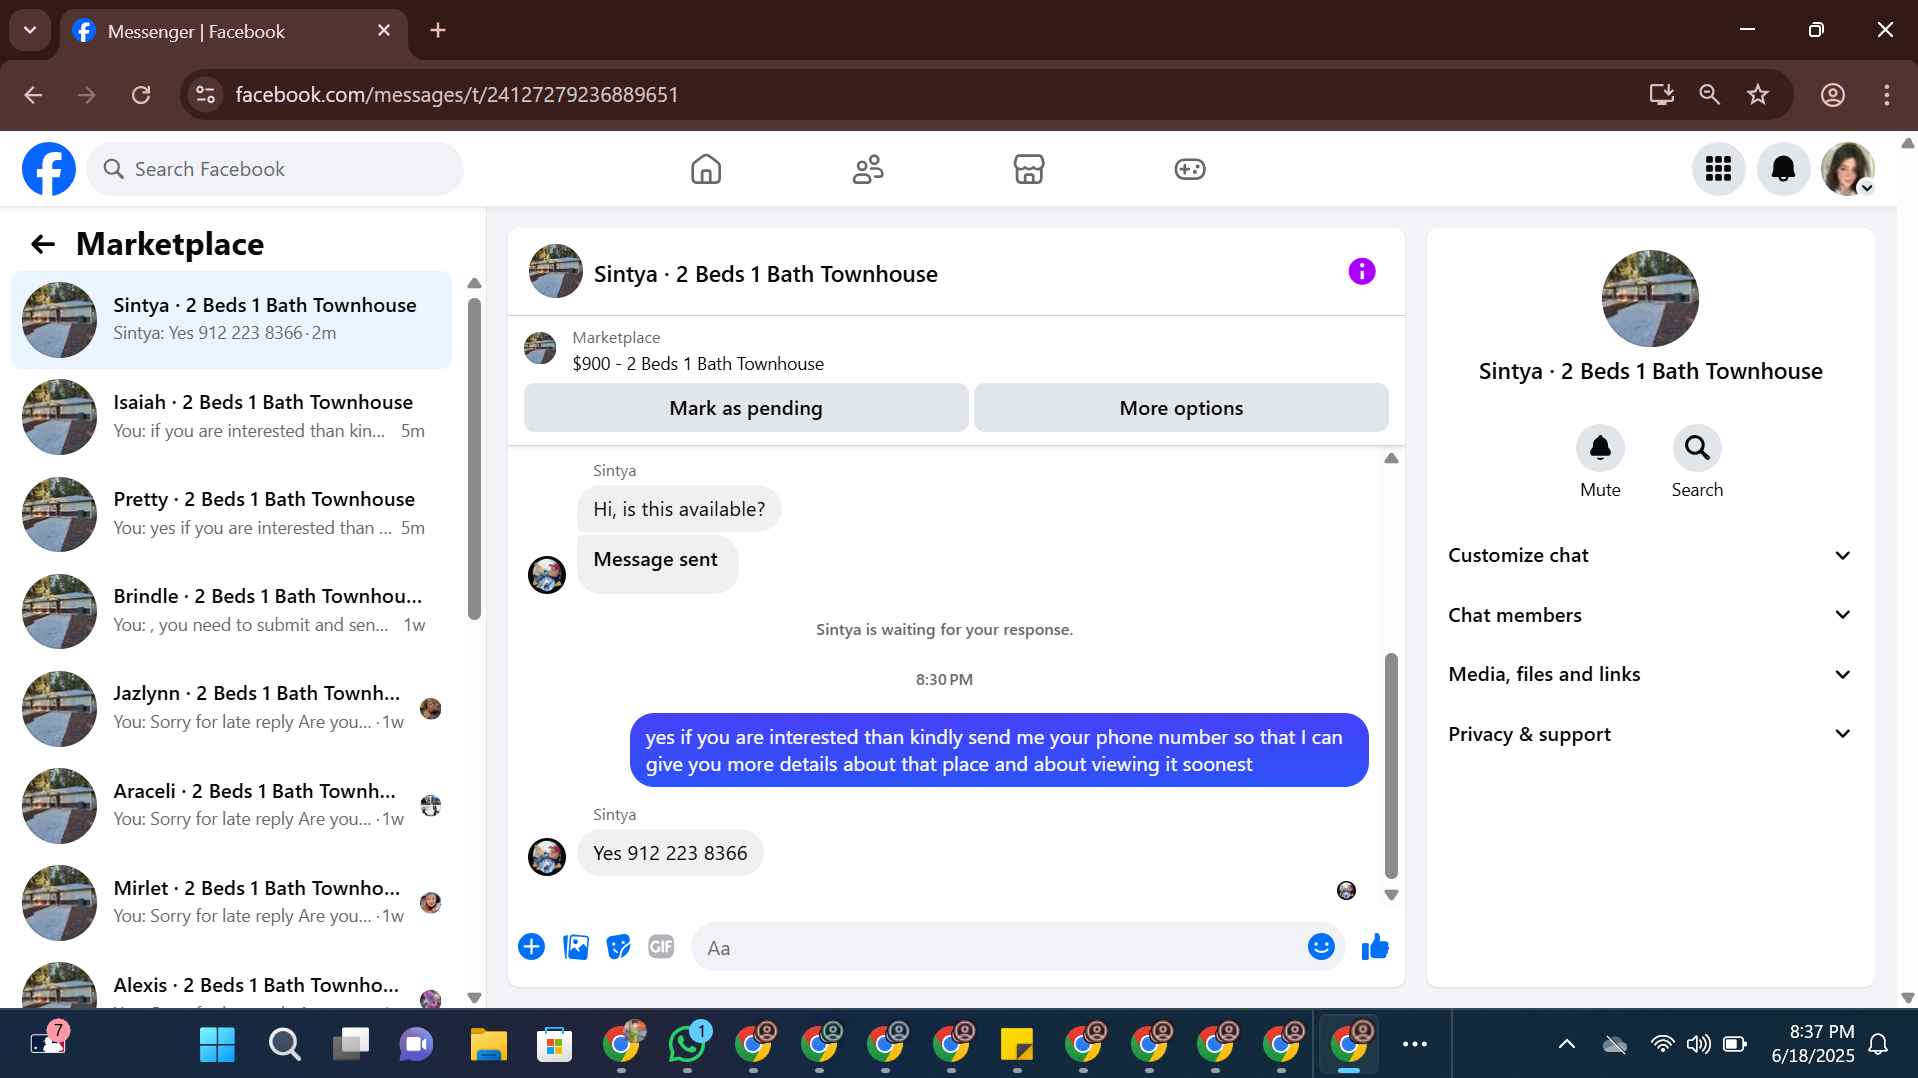Go back to the previous page

(33, 95)
